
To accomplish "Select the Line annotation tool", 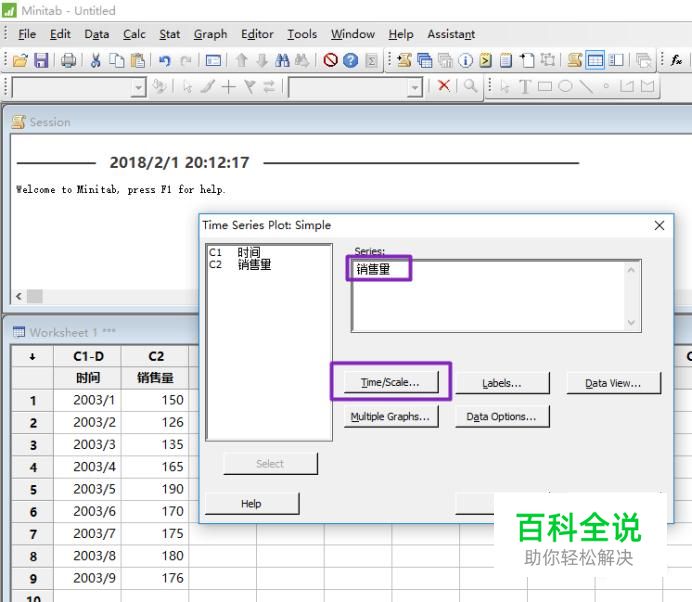I will (x=586, y=87).
